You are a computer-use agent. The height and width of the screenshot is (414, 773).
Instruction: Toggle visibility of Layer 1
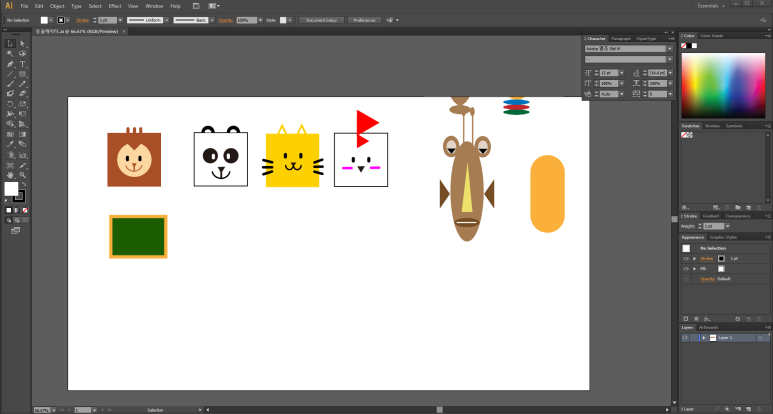(685, 338)
